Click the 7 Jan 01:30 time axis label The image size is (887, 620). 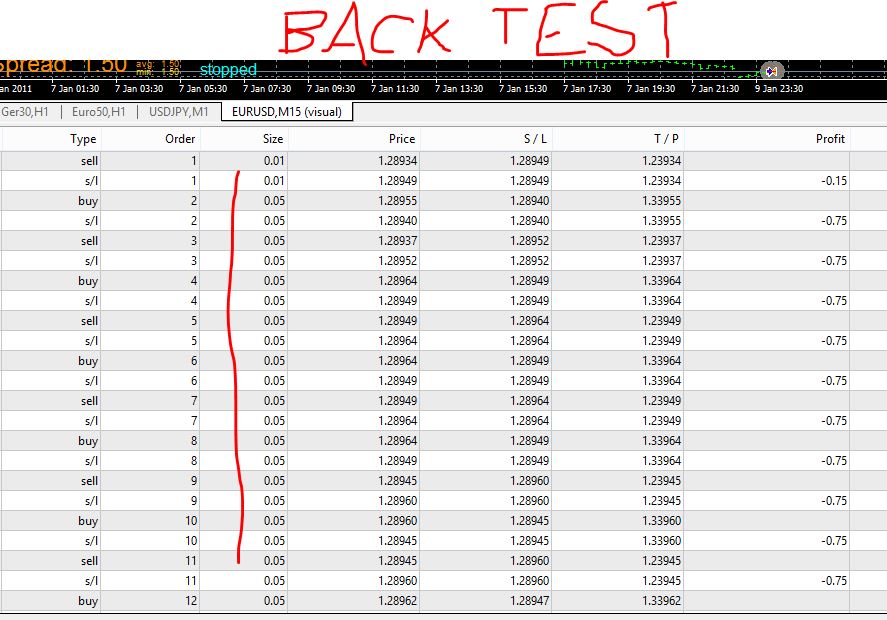(x=75, y=89)
